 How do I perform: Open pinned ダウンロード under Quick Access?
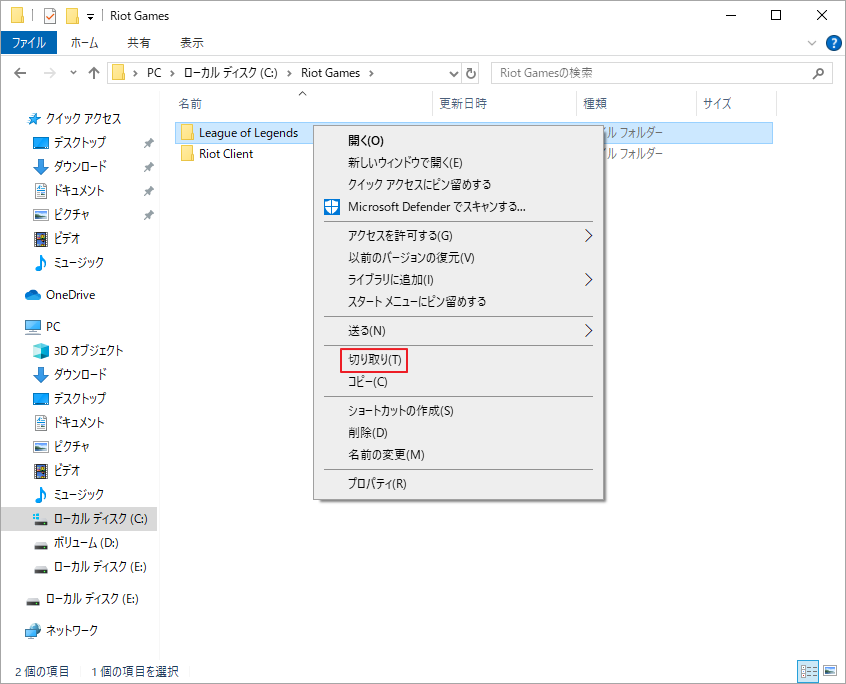point(70,166)
